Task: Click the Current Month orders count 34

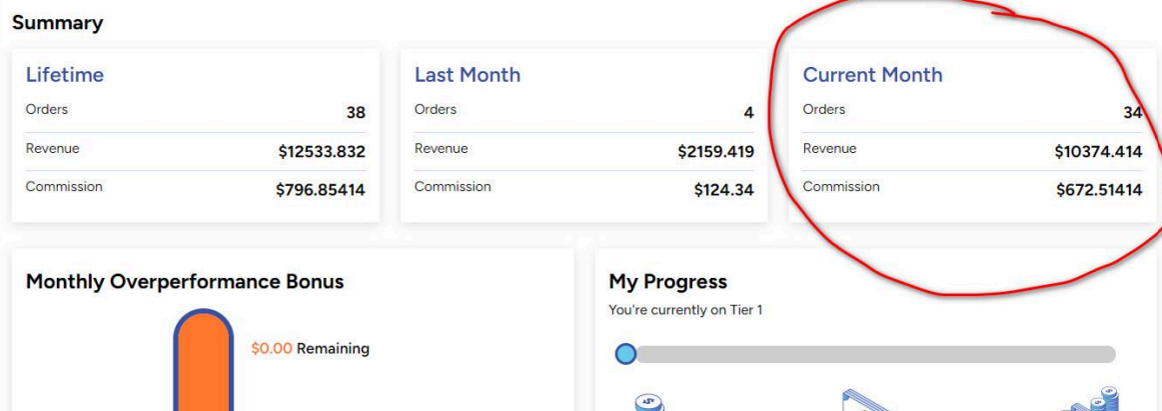Action: coord(1132,114)
